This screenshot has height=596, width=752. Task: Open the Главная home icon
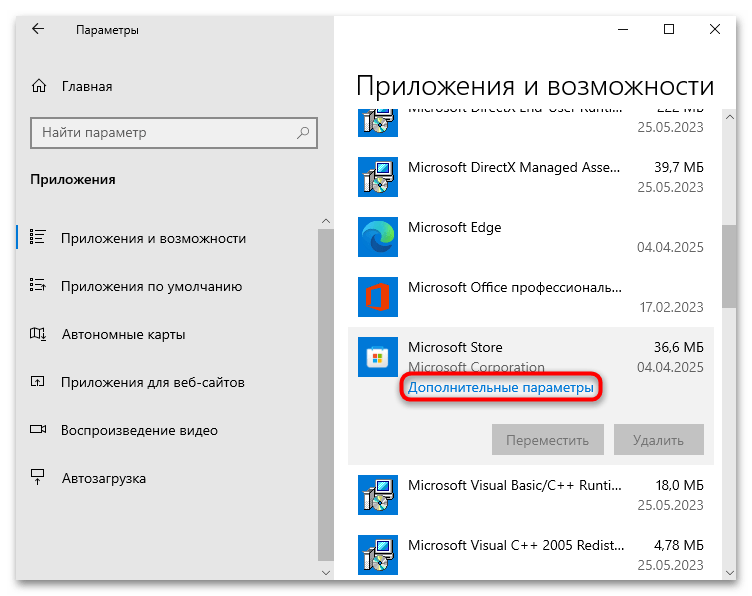pyautogui.click(x=39, y=86)
